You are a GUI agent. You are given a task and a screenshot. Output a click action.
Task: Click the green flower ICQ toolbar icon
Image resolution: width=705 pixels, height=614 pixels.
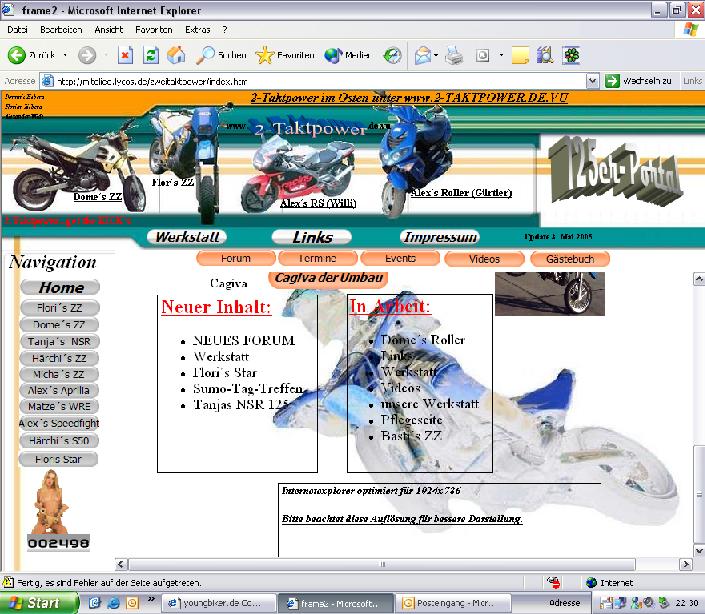click(571, 55)
